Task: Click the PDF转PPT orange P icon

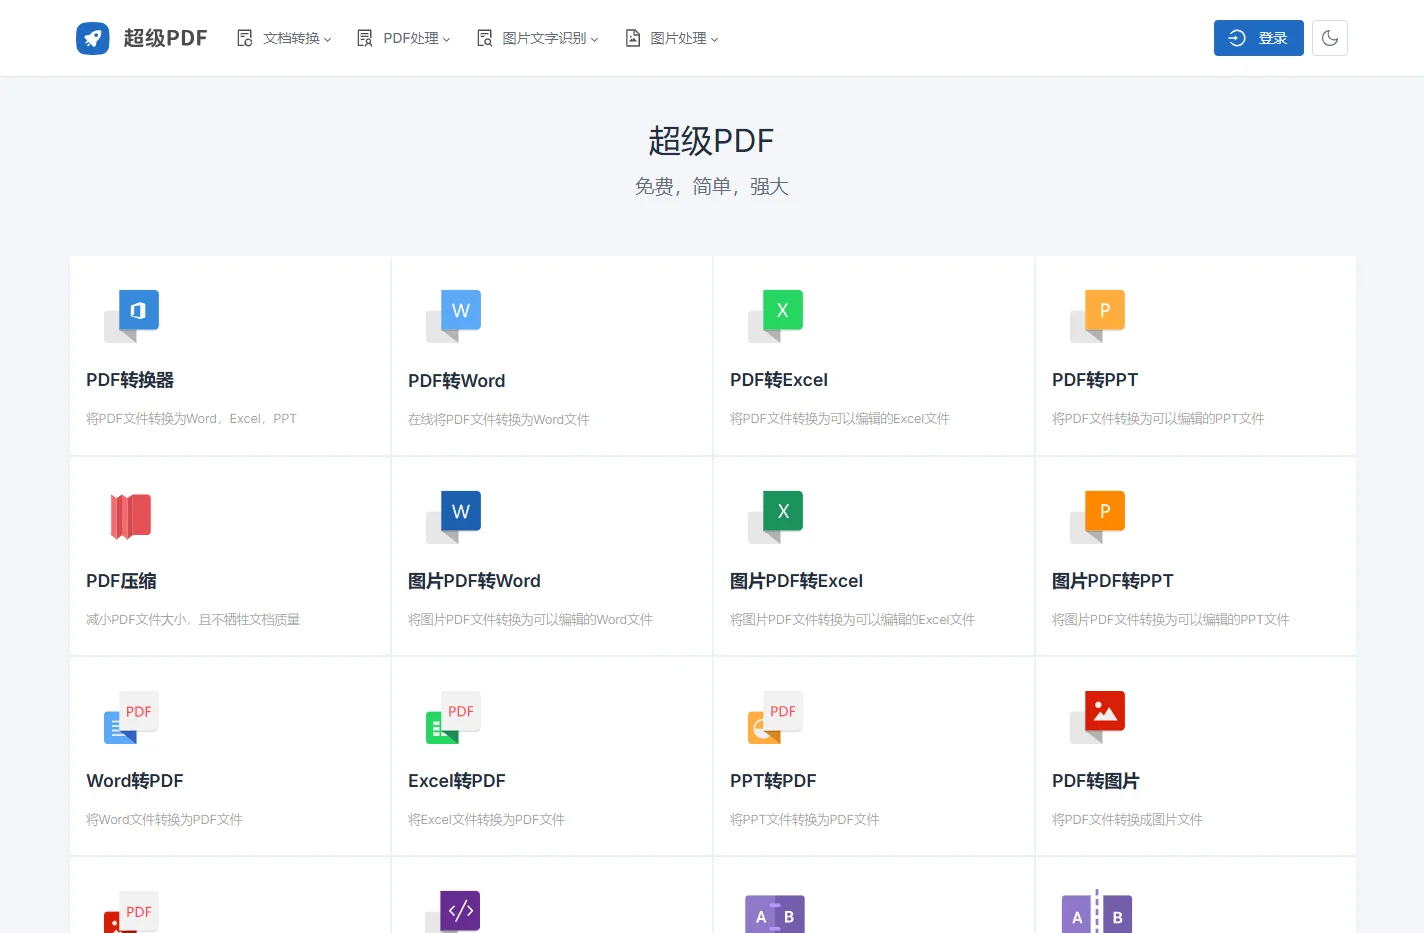Action: 1098,316
